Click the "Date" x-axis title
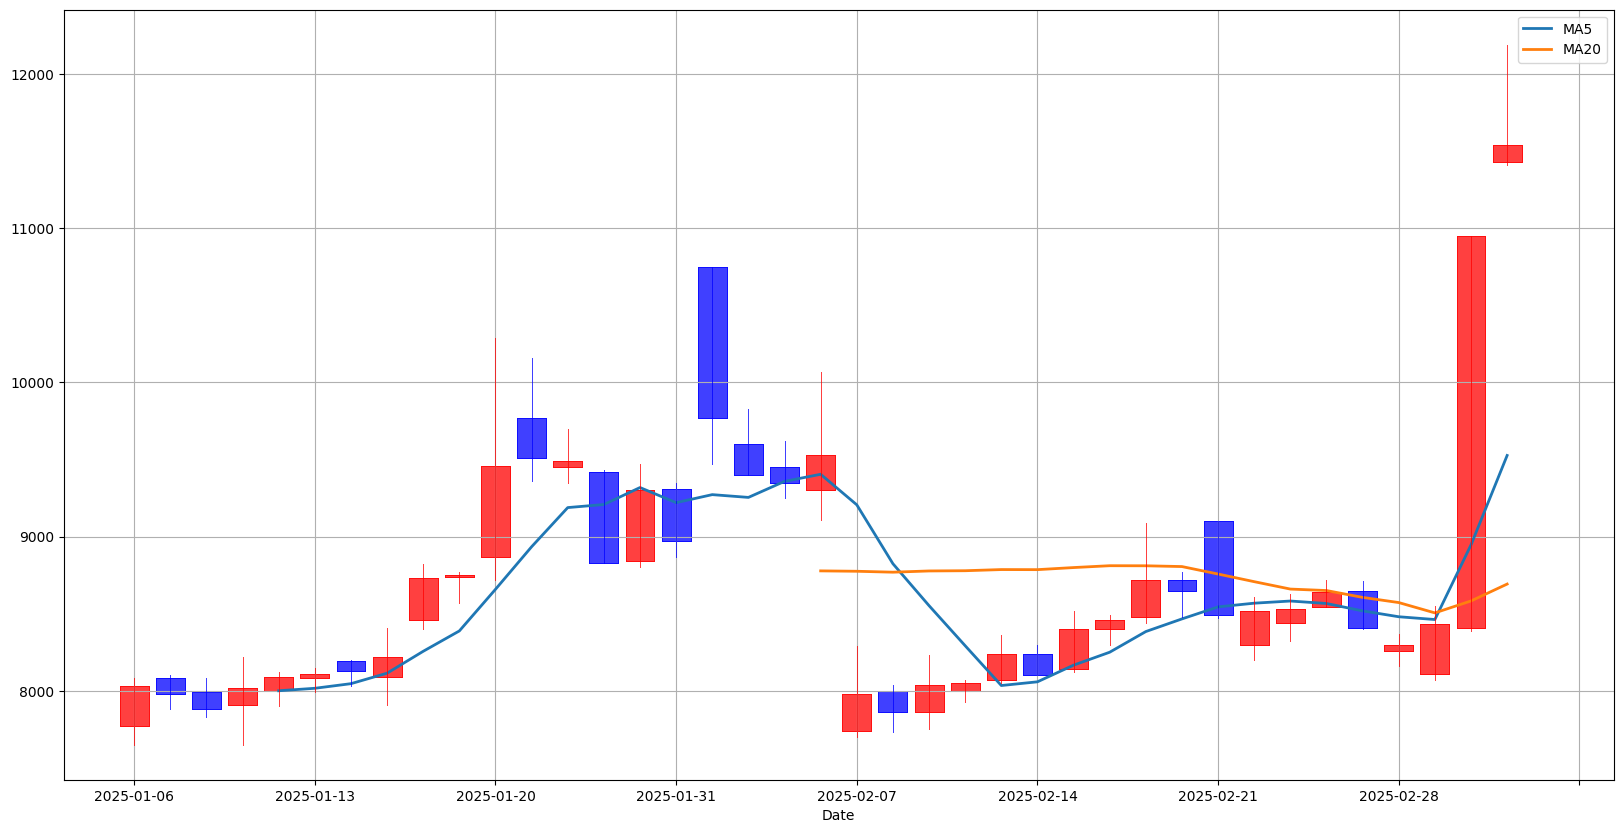1623x833 pixels. click(838, 815)
